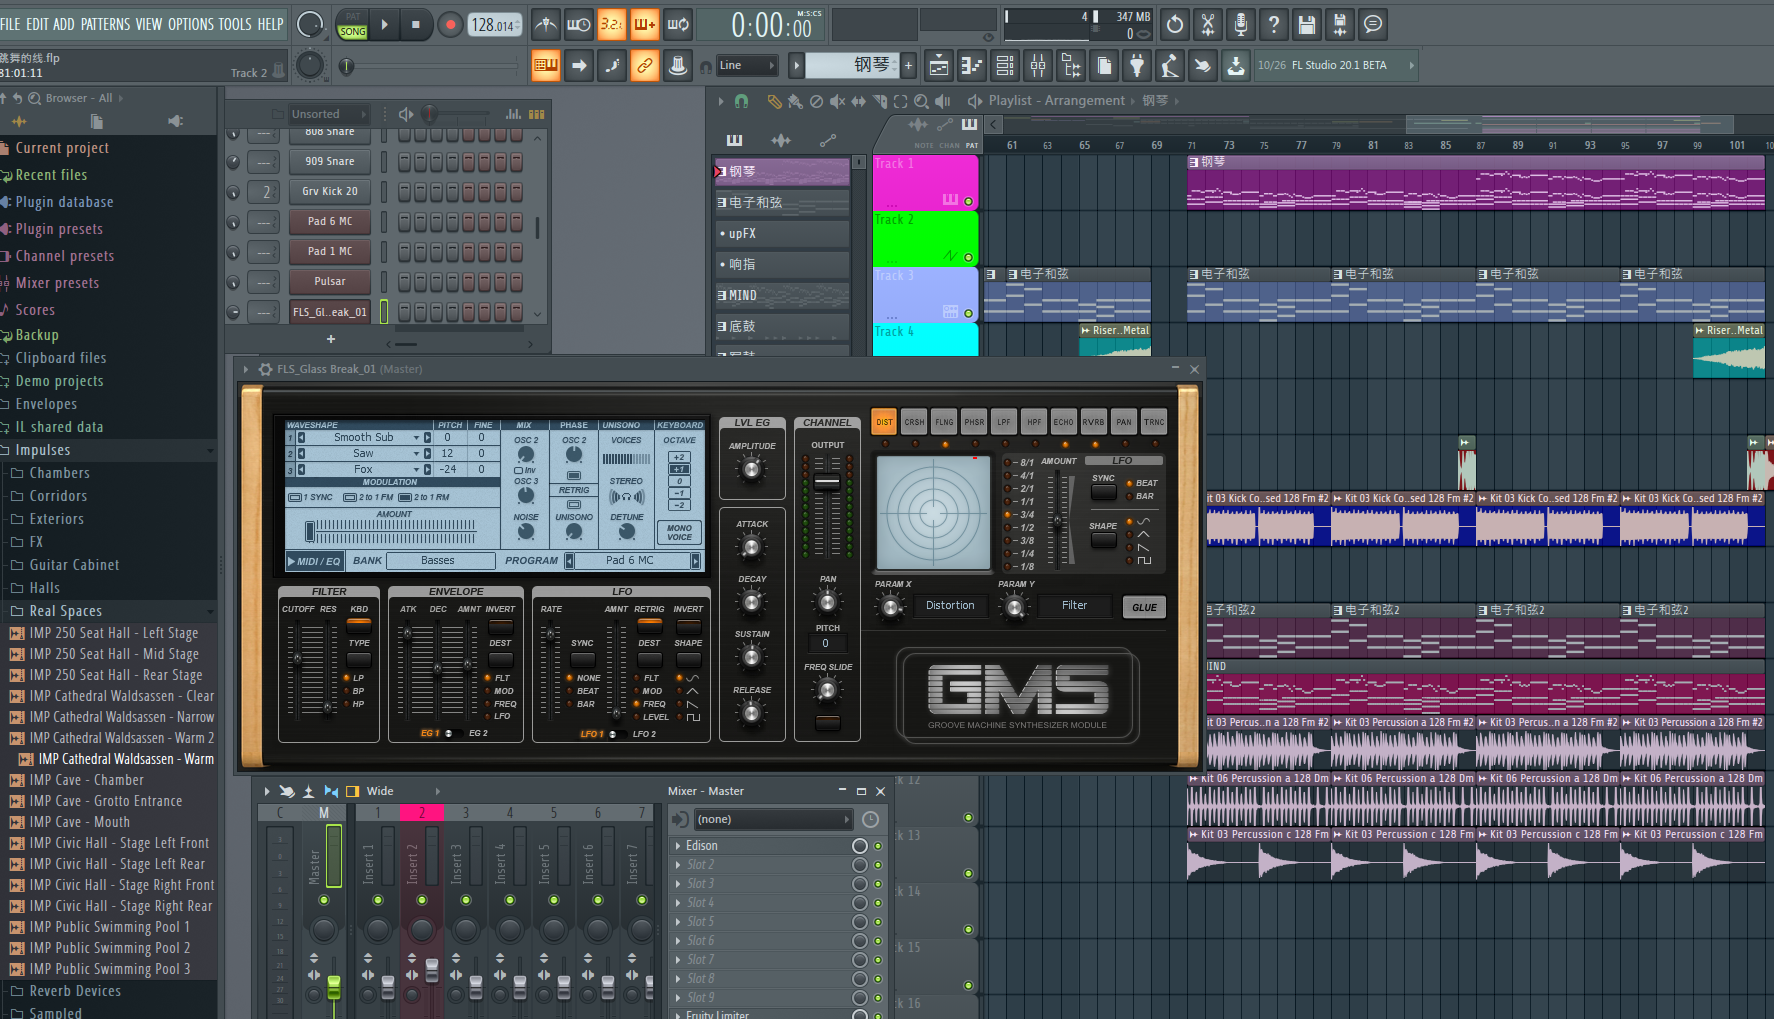Open the one-click audio recording microphone
The width and height of the screenshot is (1774, 1019).
(x=1241, y=24)
